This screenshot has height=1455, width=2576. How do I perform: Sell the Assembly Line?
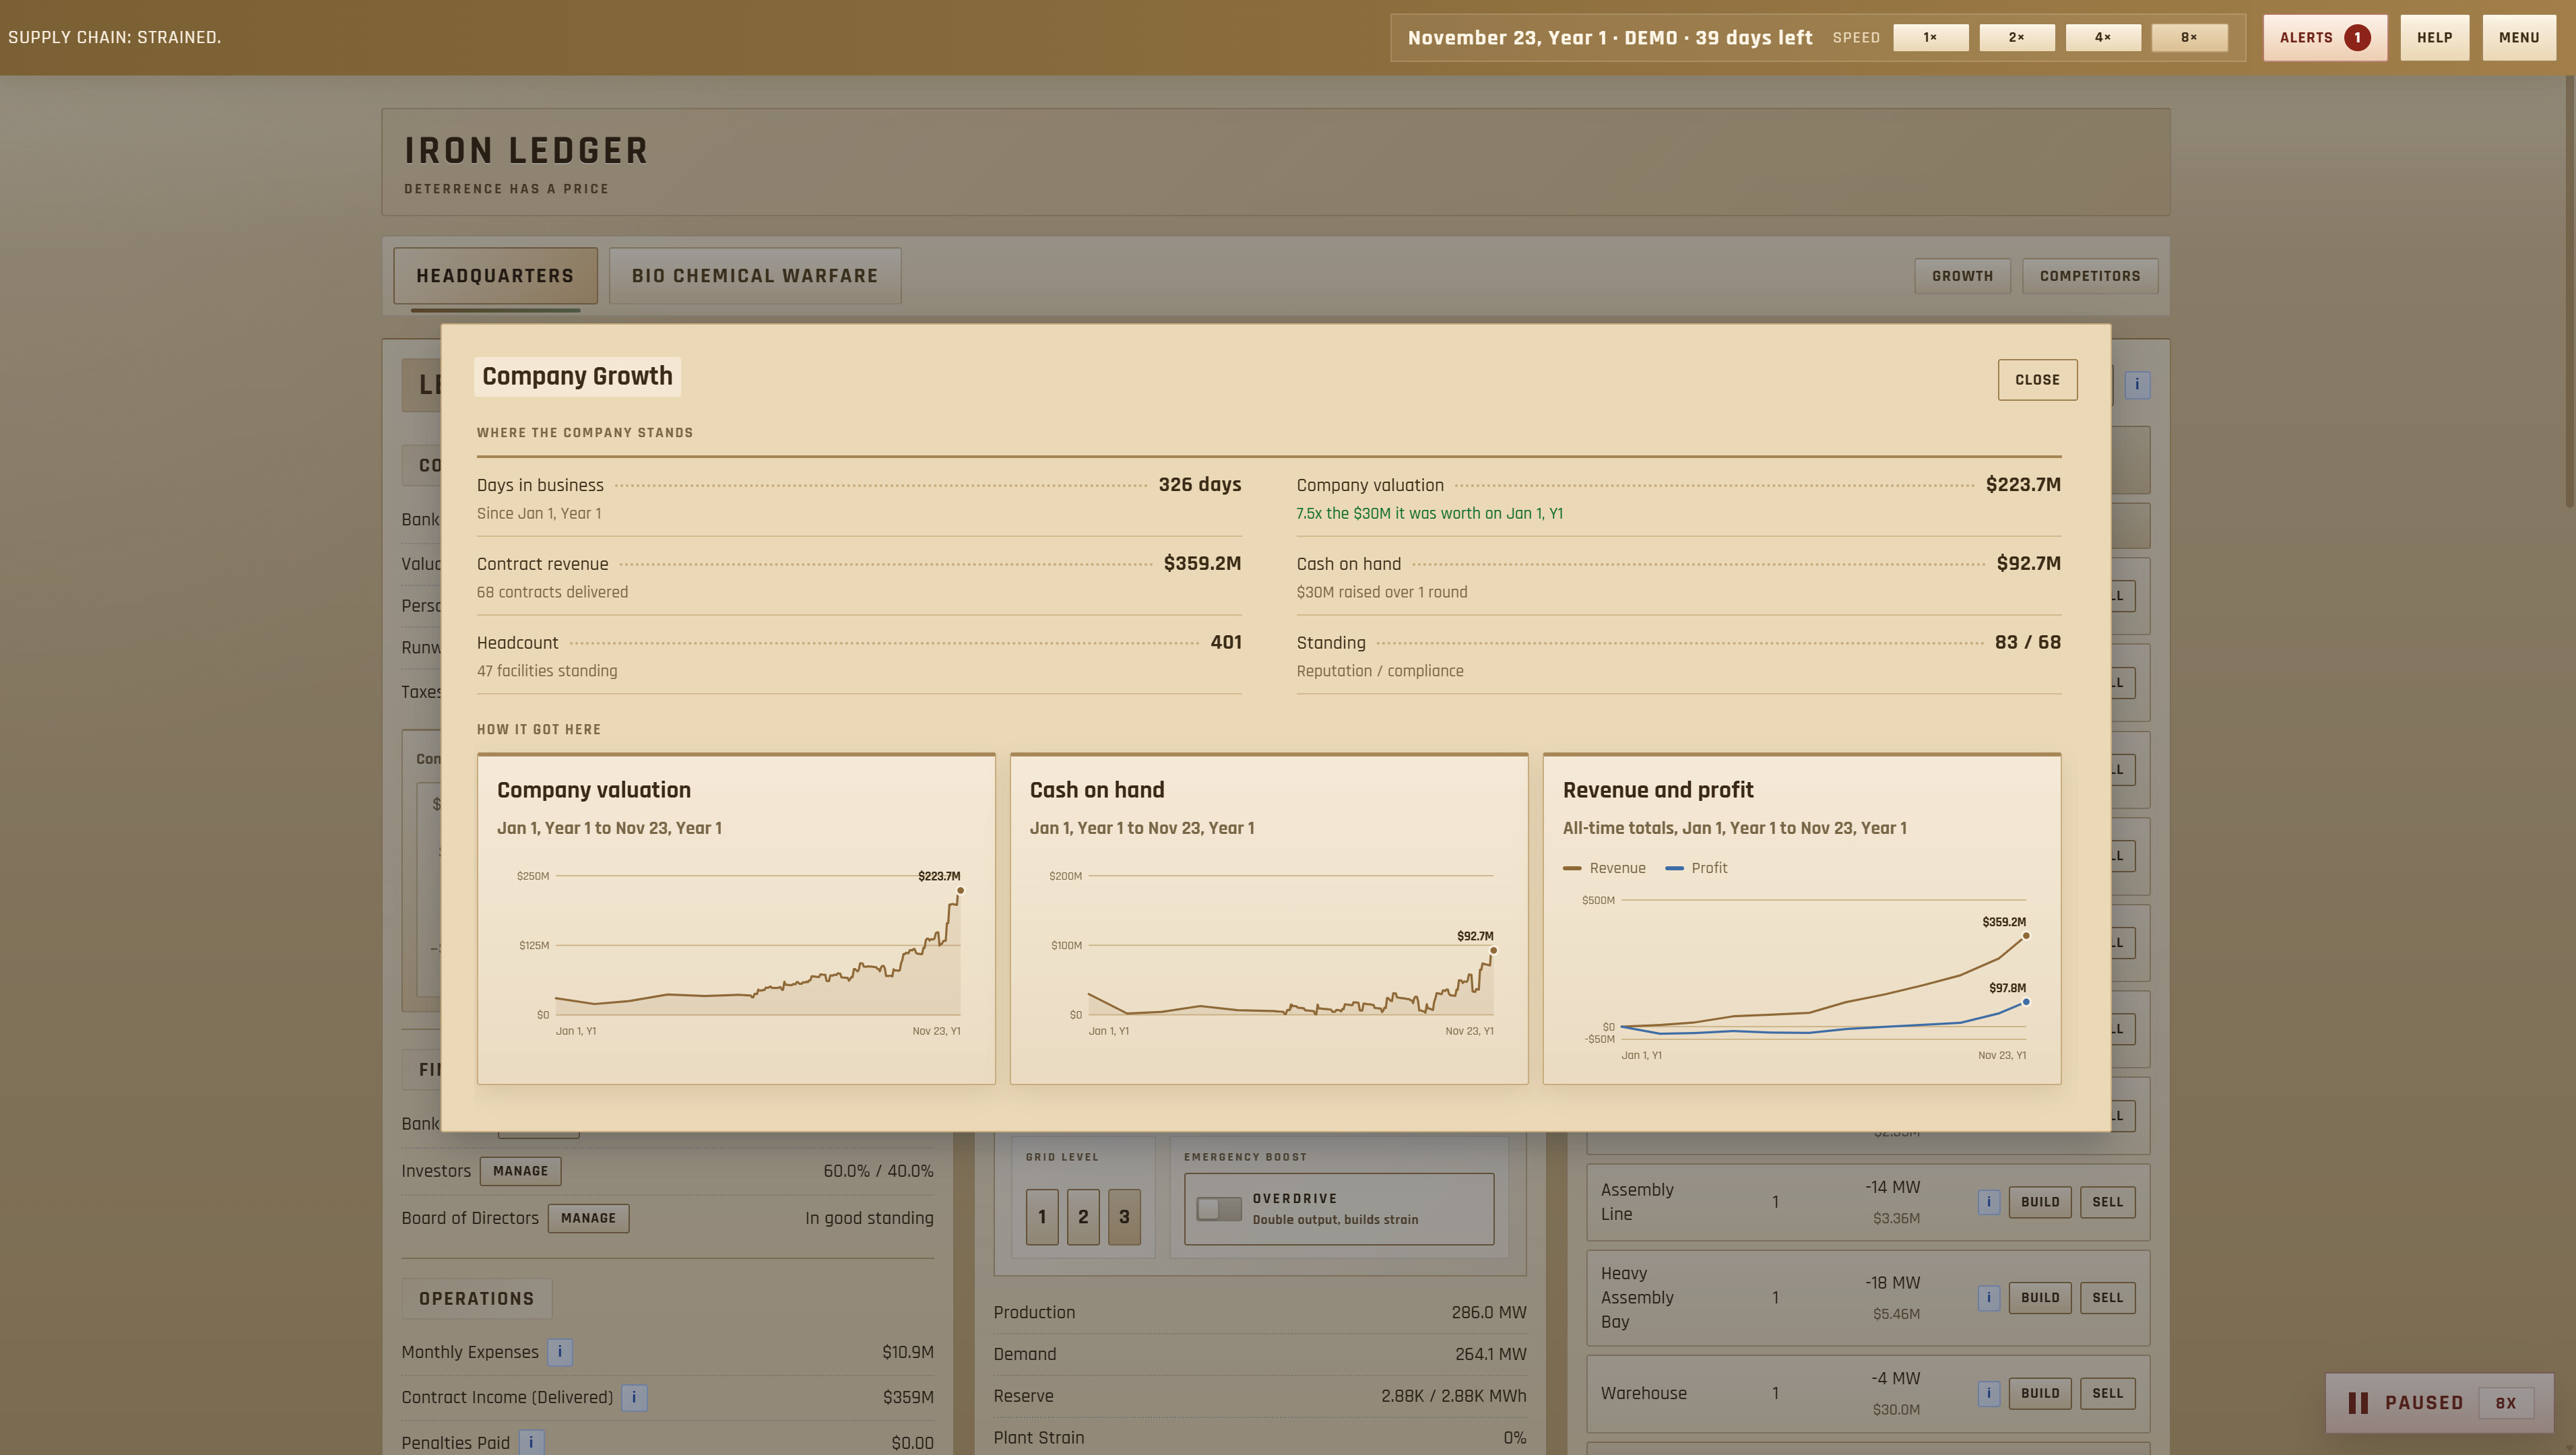2107,1202
